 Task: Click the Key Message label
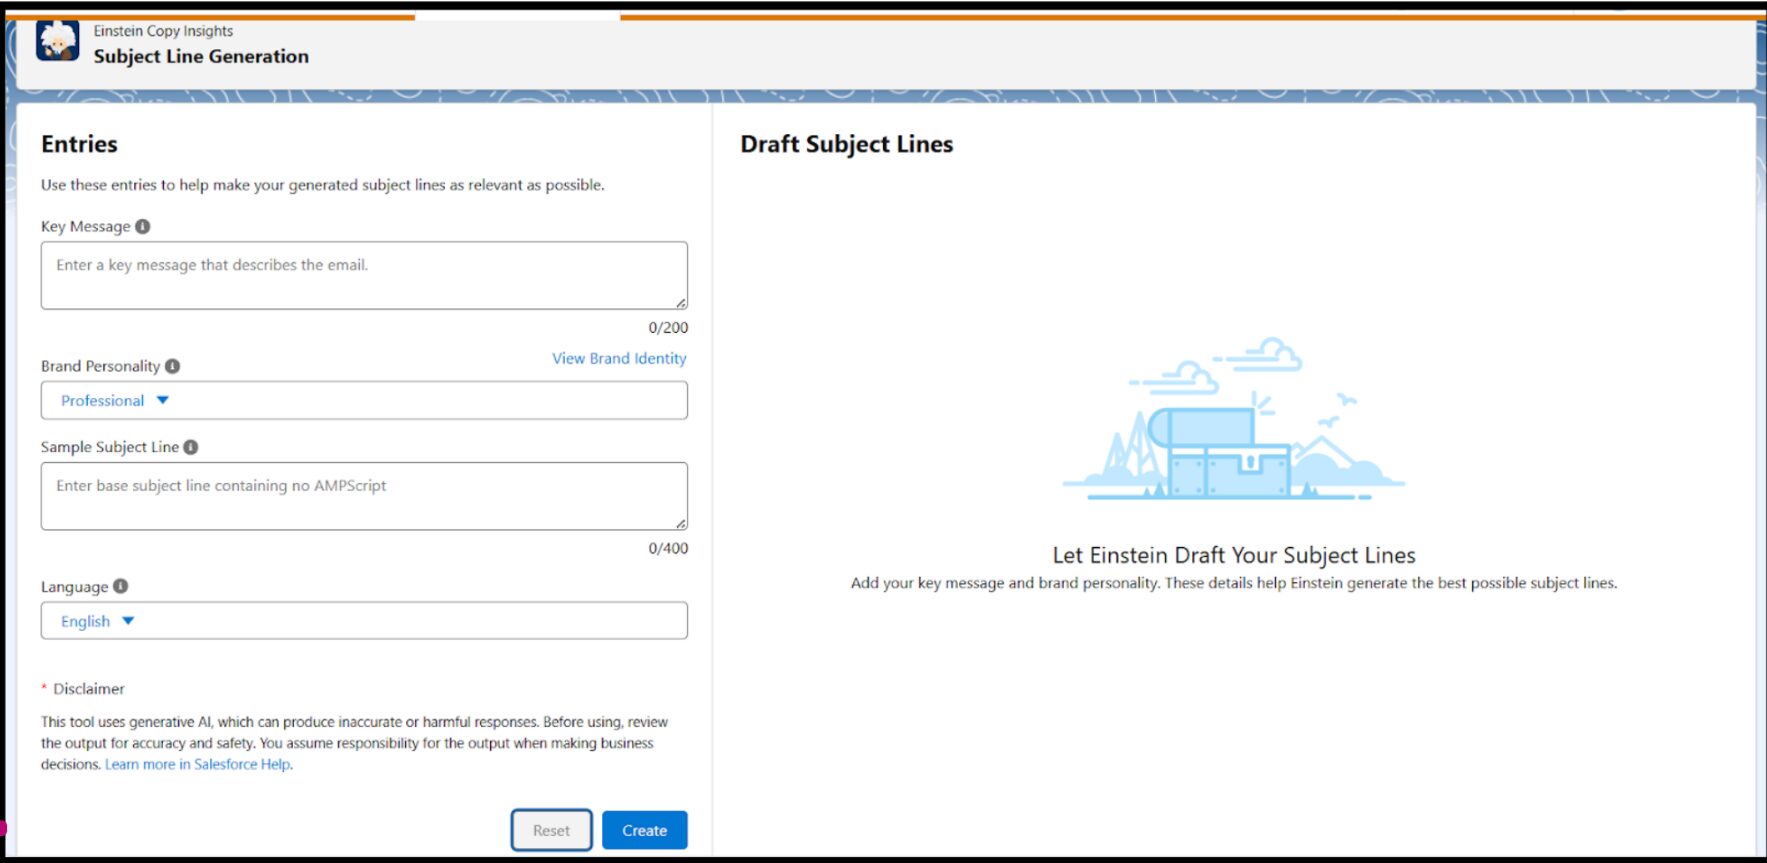tap(85, 226)
